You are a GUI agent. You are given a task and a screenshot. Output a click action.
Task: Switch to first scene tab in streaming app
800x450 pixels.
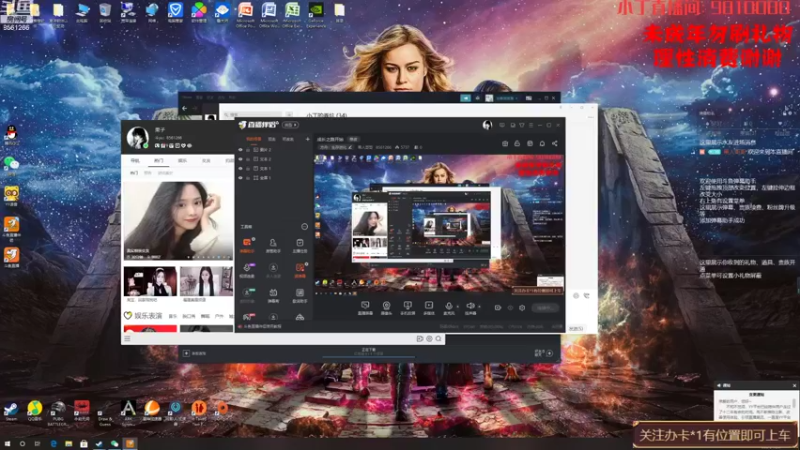point(254,139)
